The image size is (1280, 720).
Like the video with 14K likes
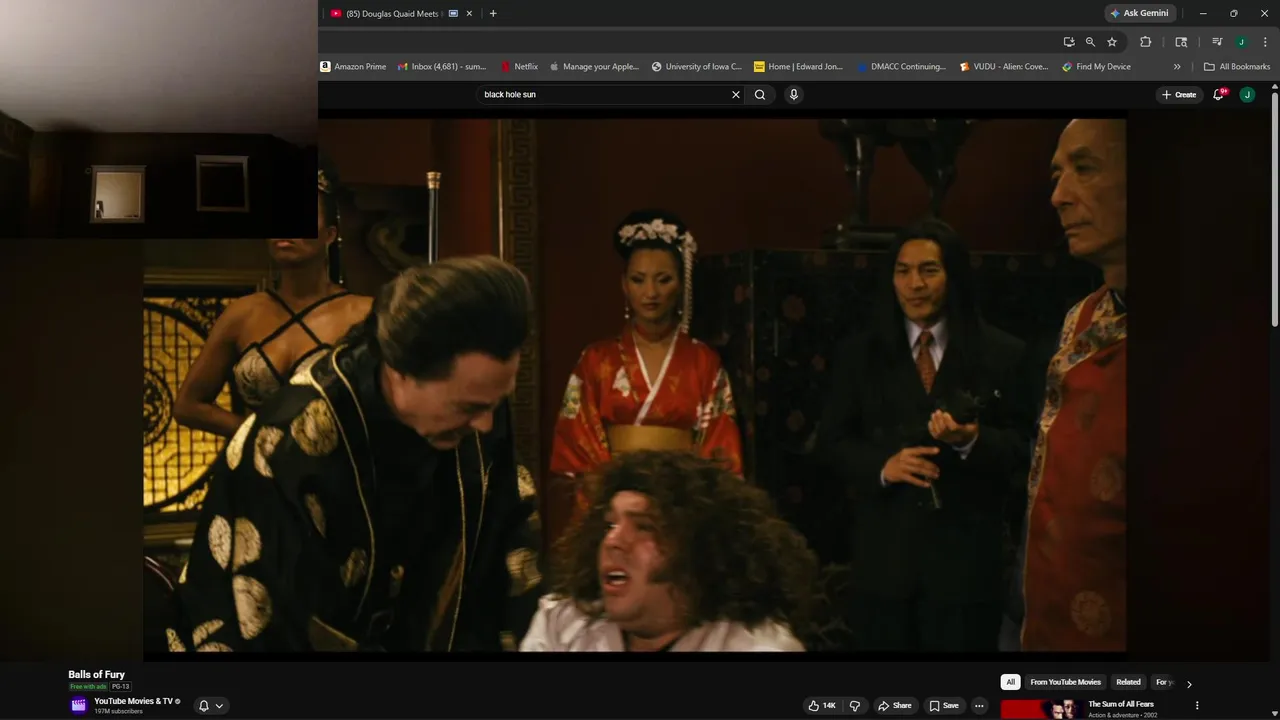(x=822, y=706)
